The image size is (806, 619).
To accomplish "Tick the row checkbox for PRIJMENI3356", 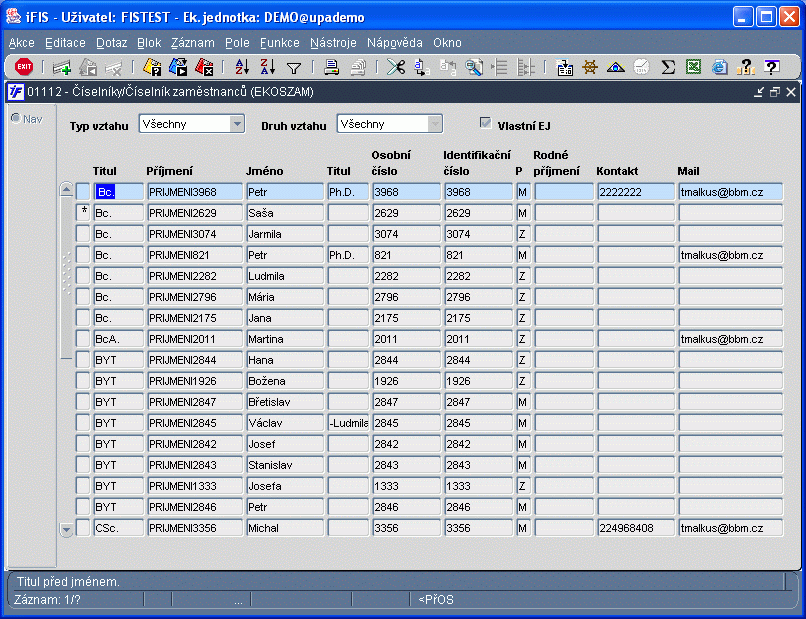I will coord(83,528).
